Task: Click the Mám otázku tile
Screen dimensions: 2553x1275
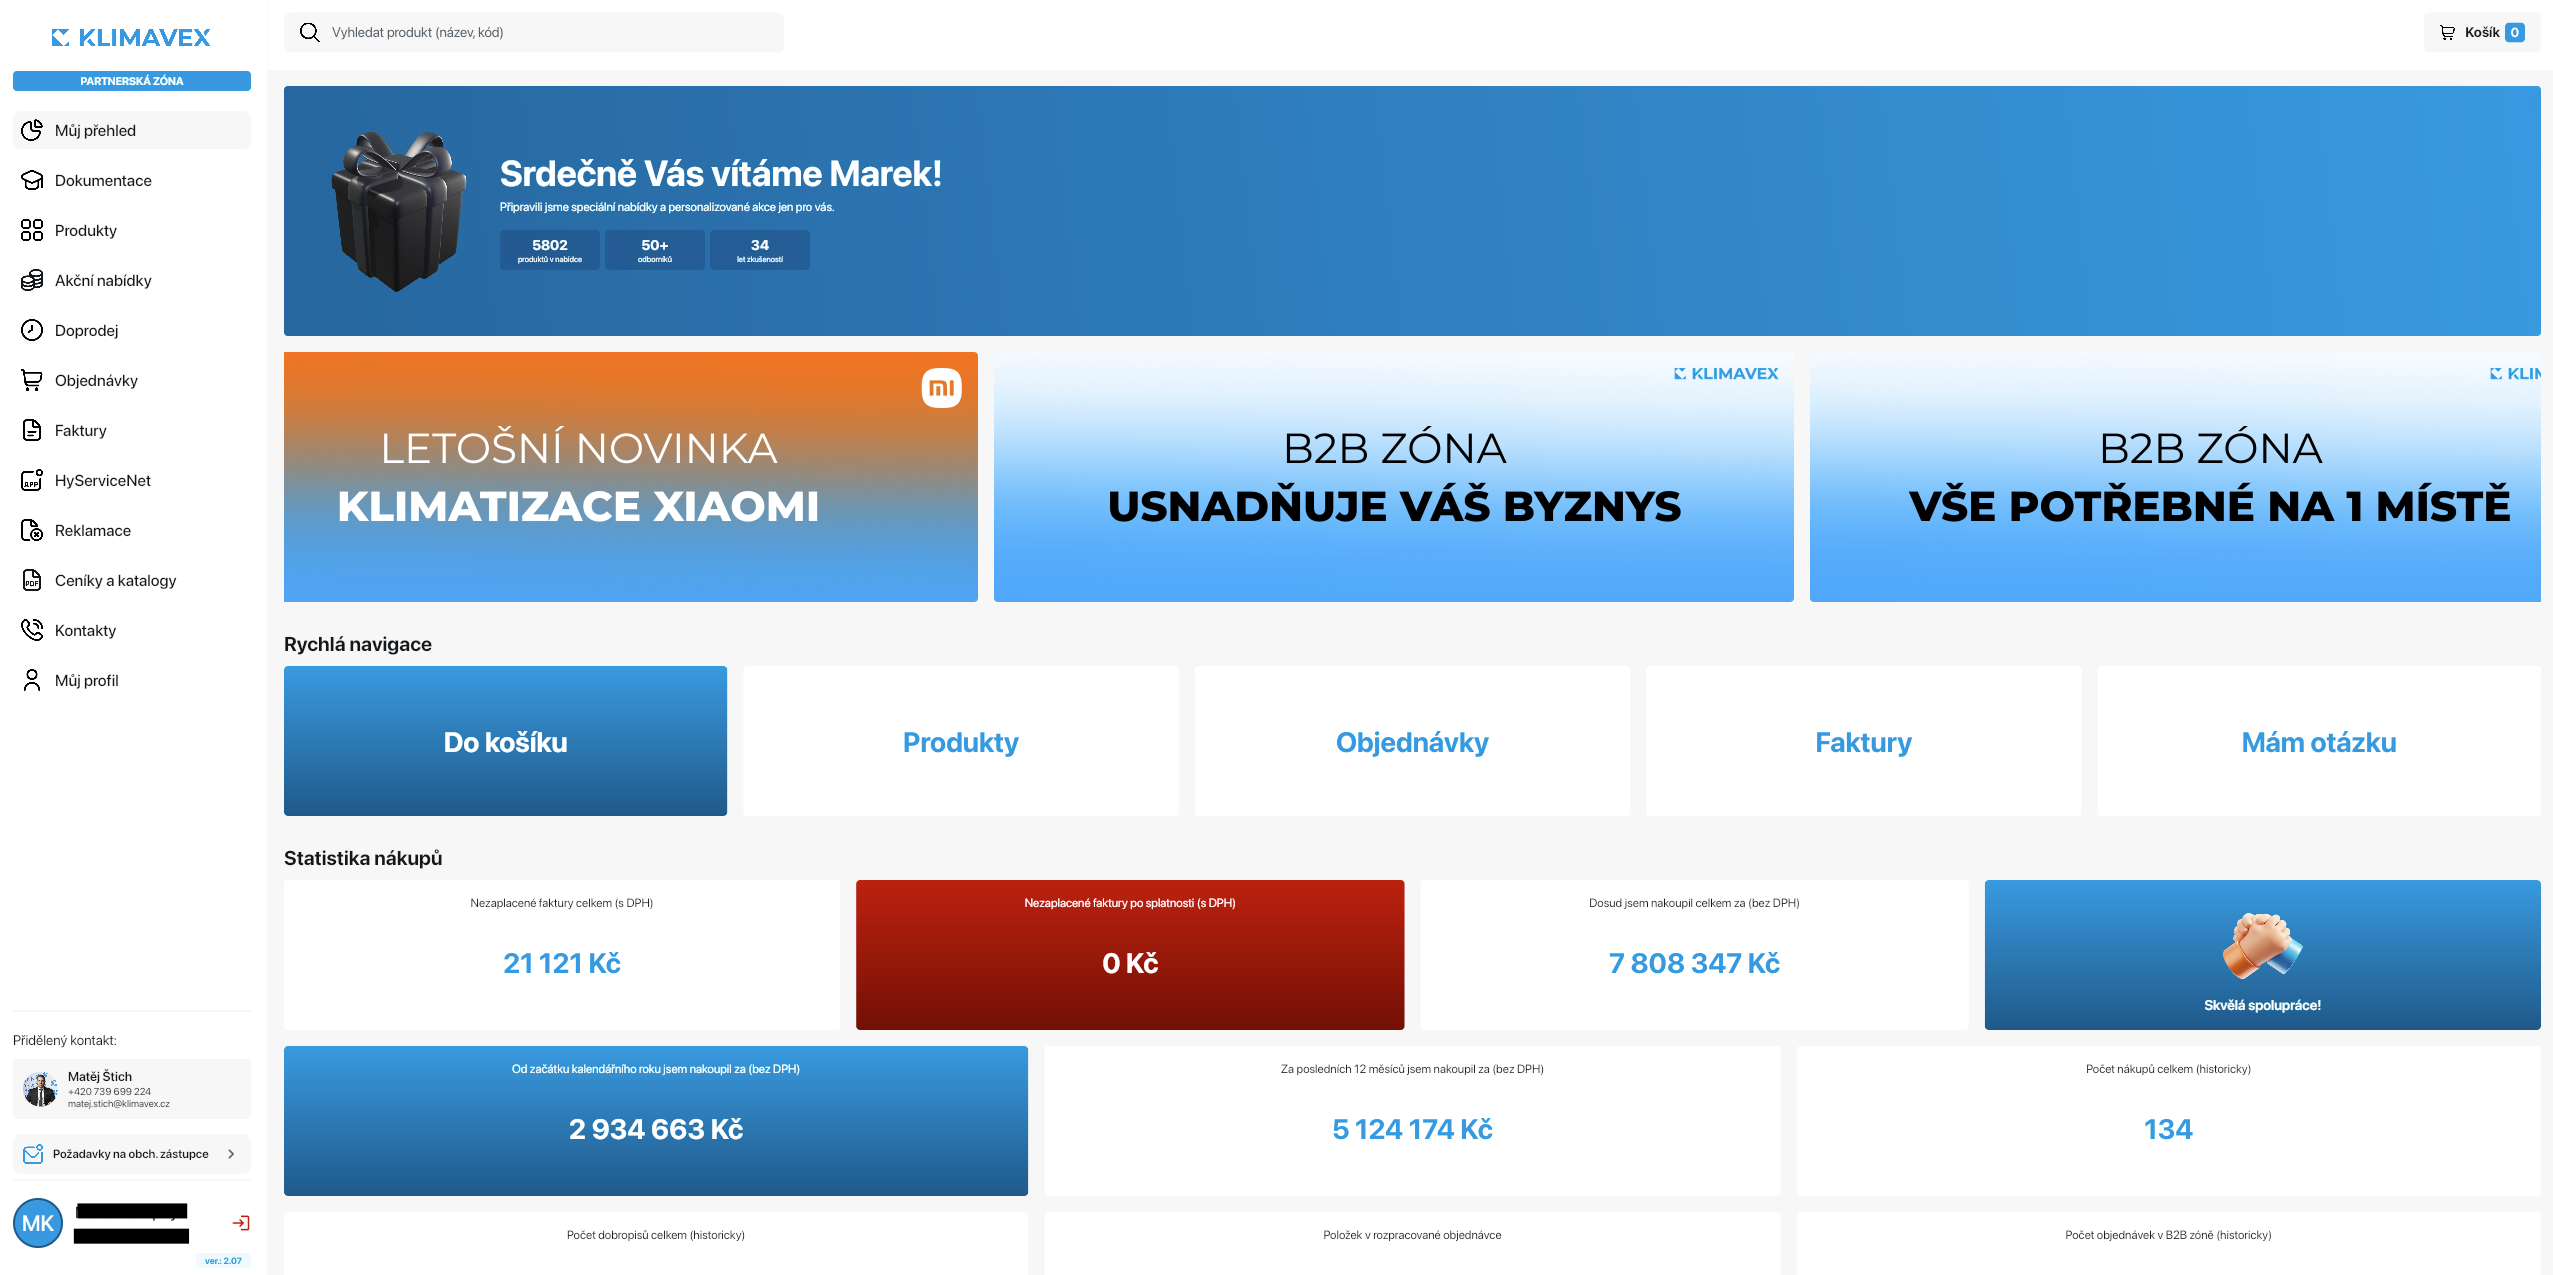Action: pos(2319,741)
